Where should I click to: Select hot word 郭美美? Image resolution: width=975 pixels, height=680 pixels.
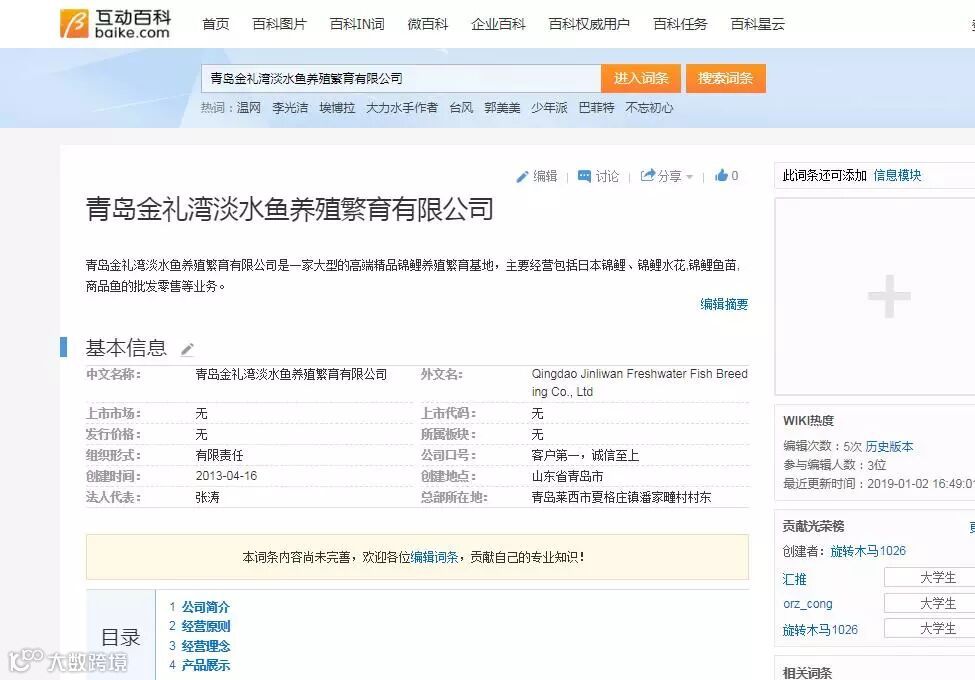click(502, 108)
